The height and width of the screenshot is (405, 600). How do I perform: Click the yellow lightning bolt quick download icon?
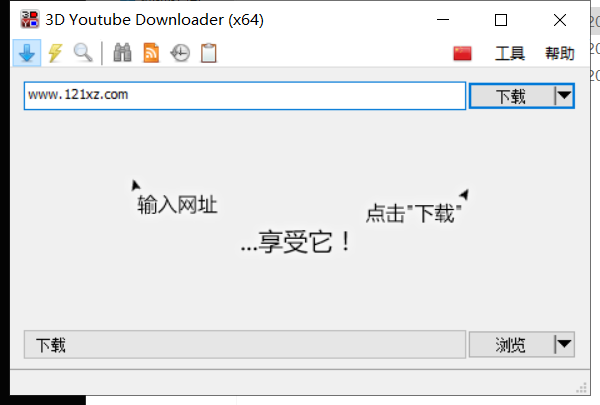pyautogui.click(x=55, y=54)
